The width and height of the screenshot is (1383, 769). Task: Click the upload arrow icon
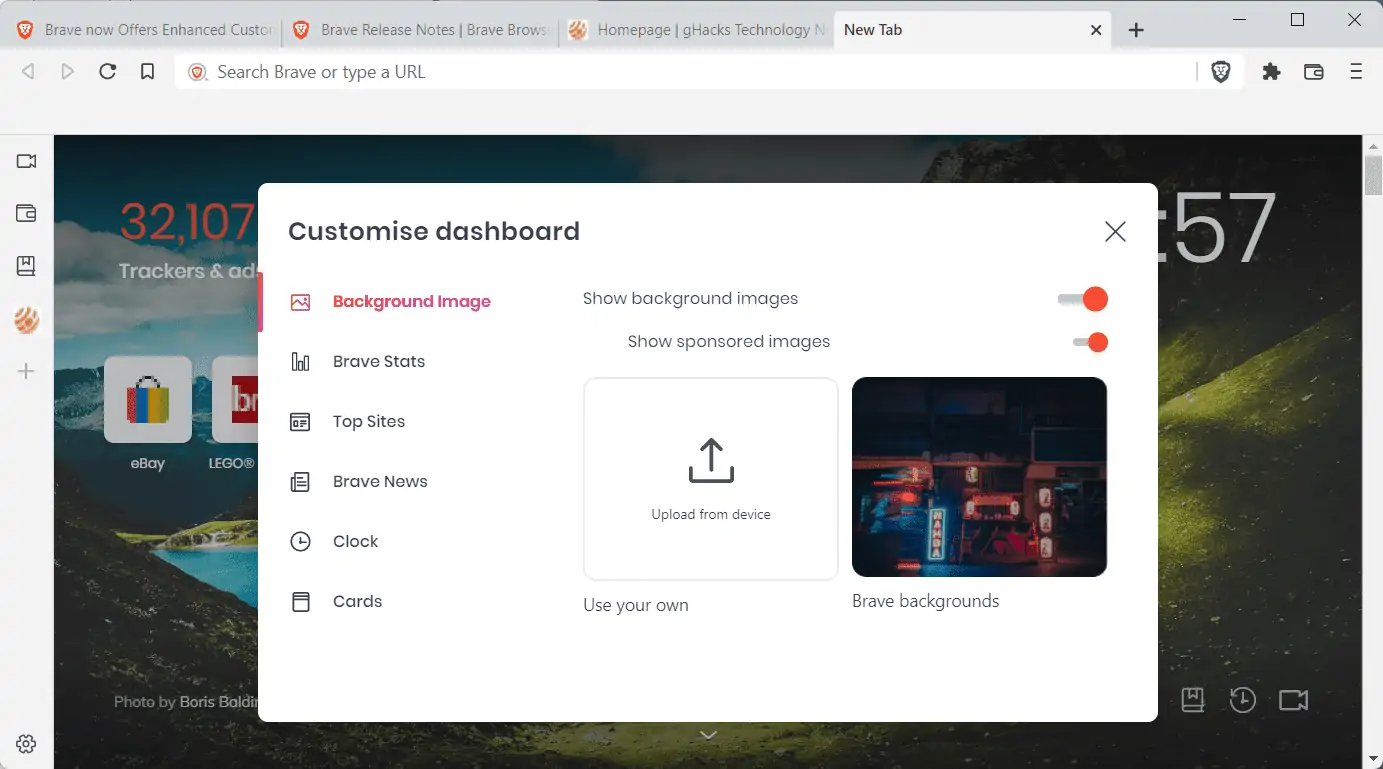[711, 461]
